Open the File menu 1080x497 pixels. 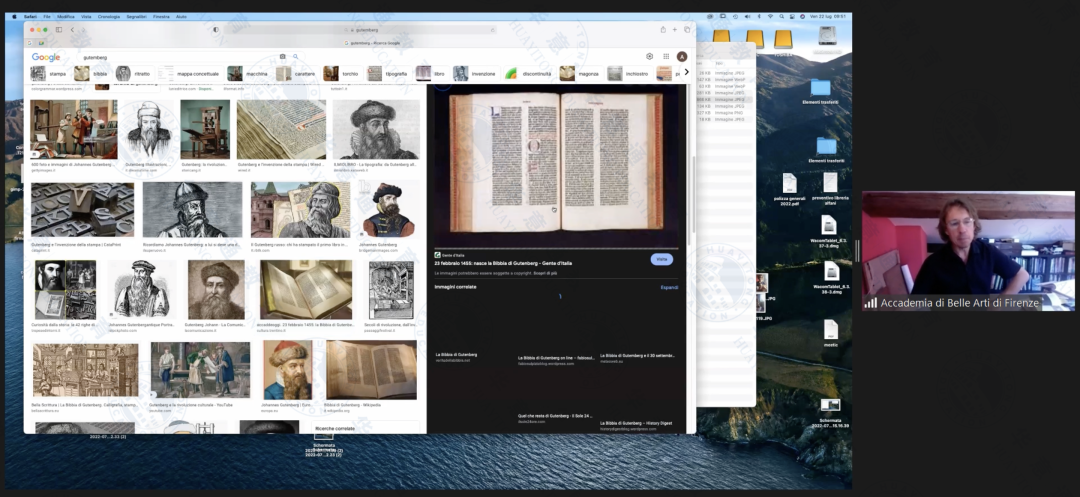(x=47, y=16)
